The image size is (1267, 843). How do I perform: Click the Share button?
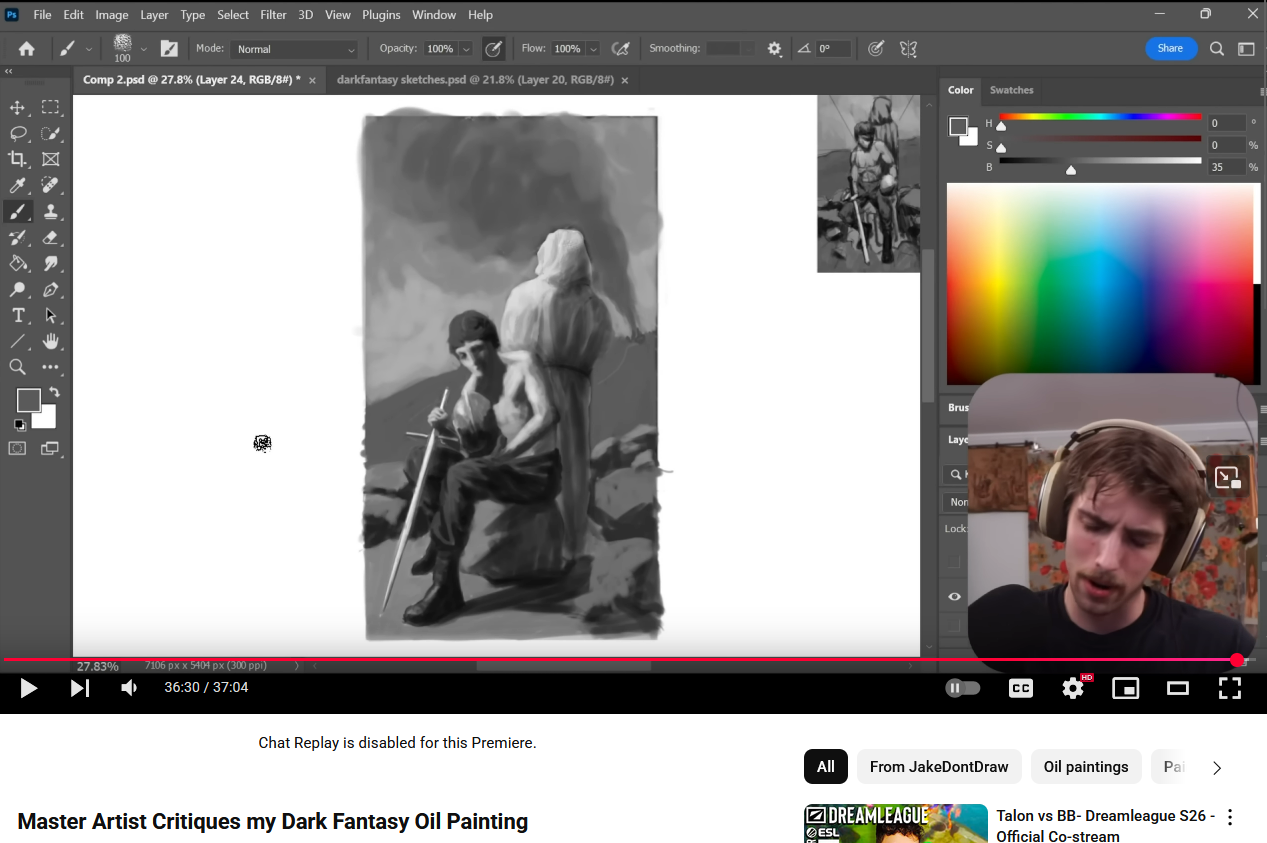(x=1171, y=48)
